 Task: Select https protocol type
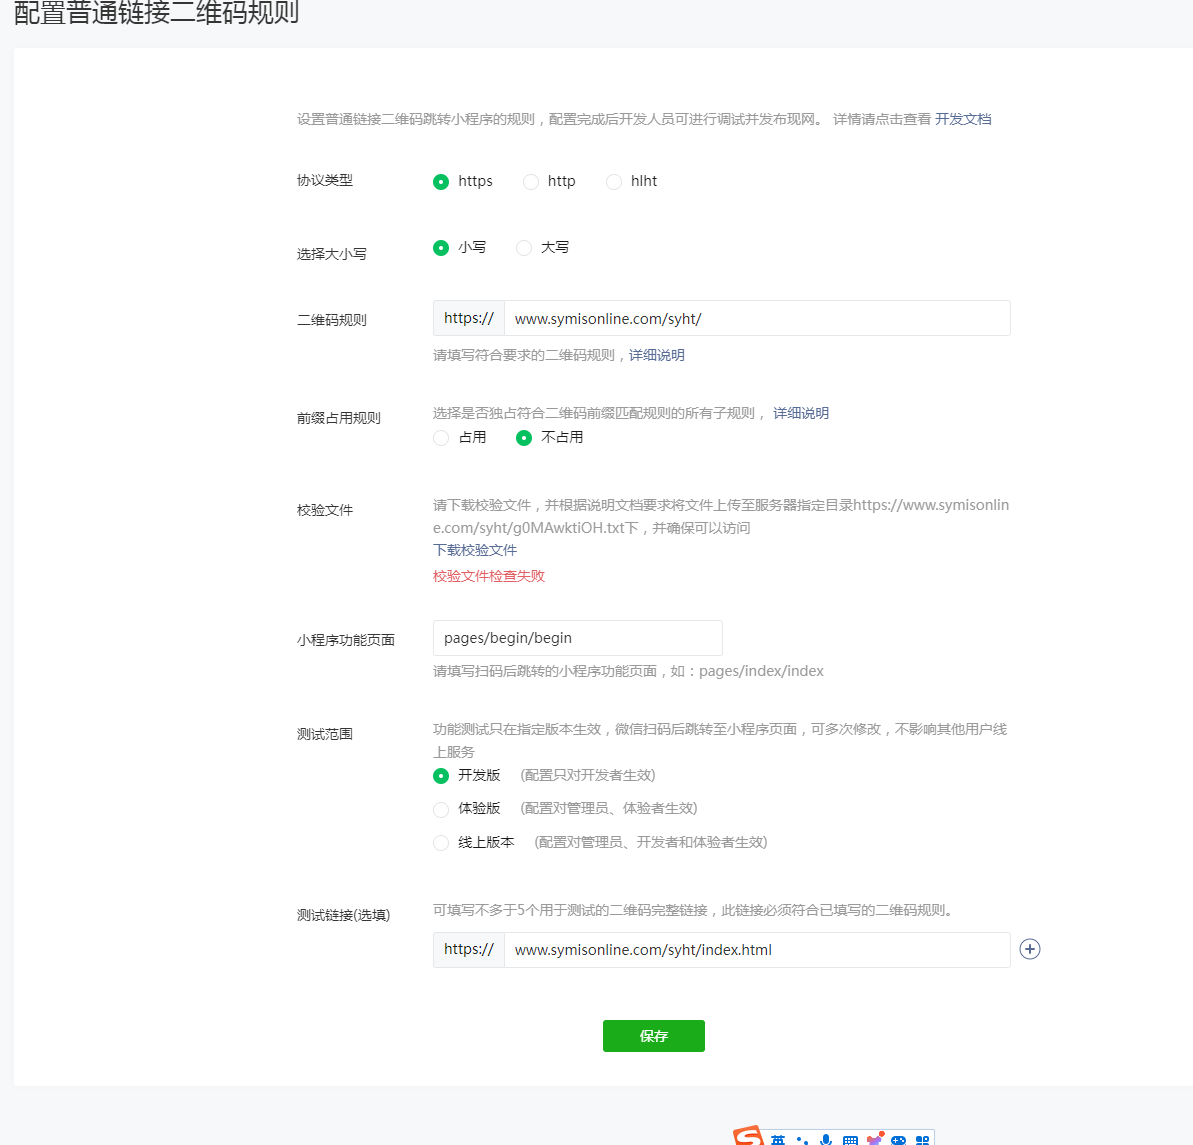coord(441,182)
